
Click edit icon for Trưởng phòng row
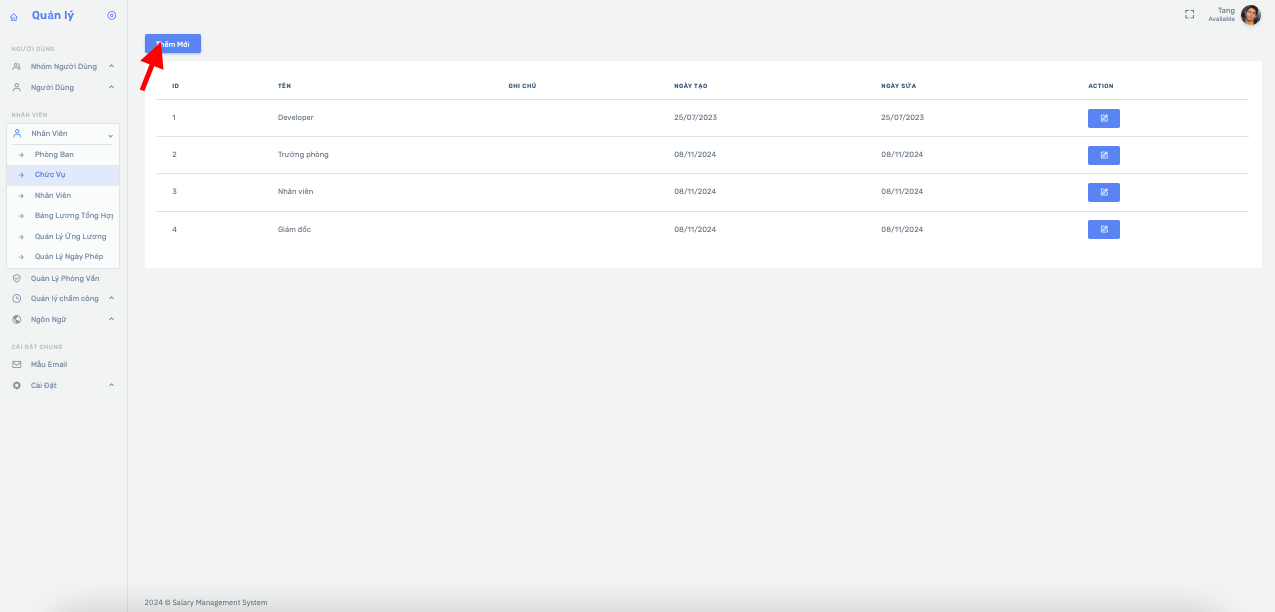pos(1103,155)
